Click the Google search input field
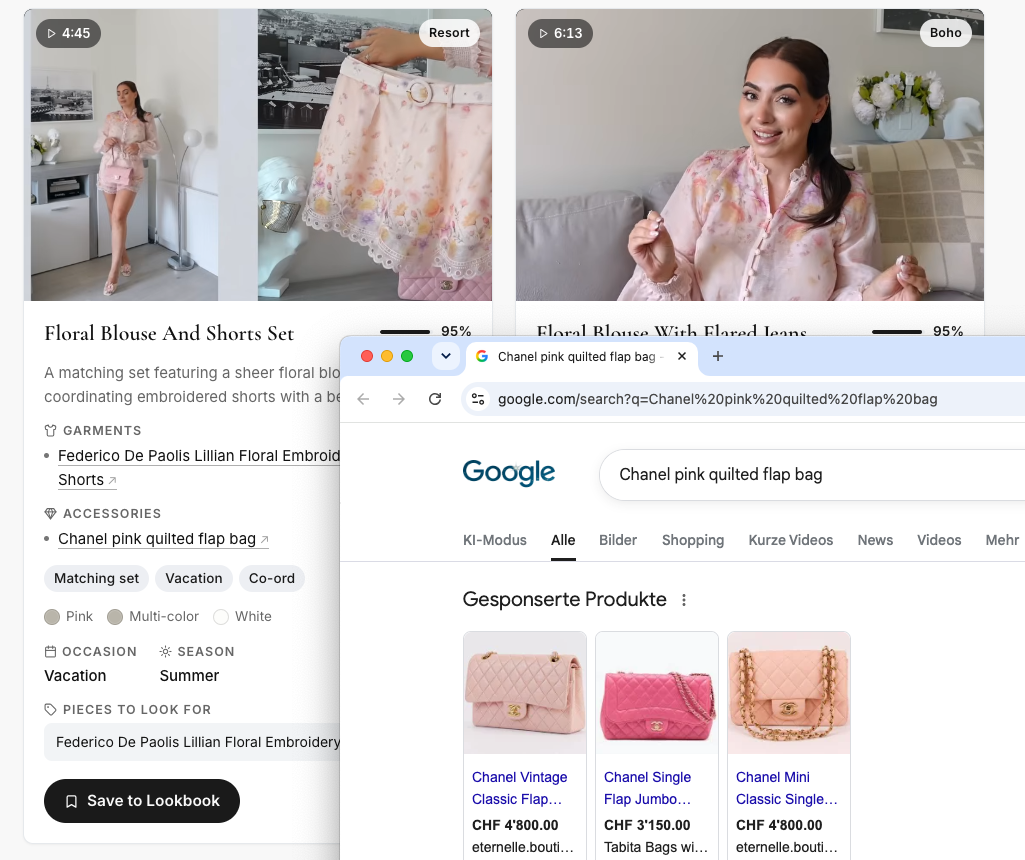The image size is (1025, 860). click(811, 475)
